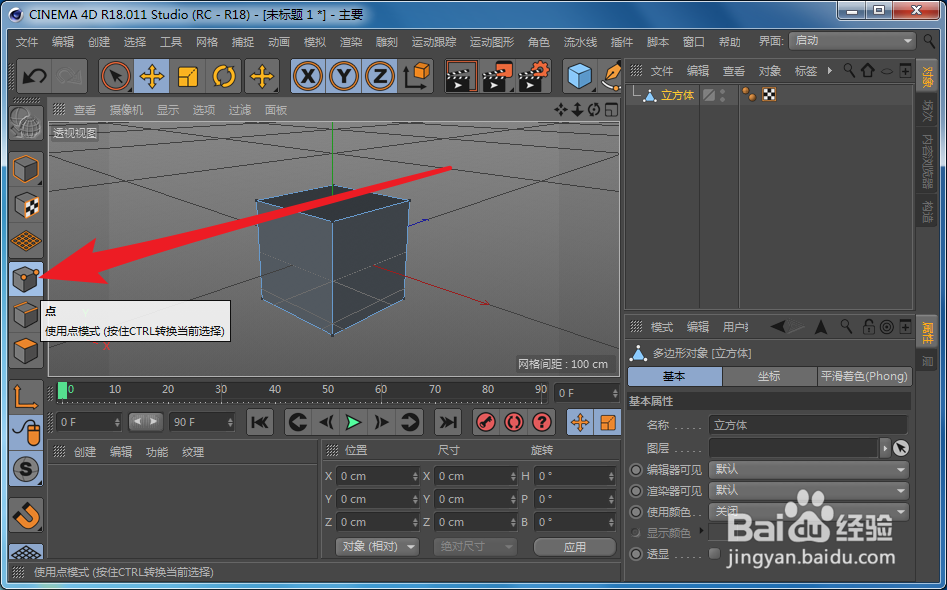
Task: Open the 编辑器可见 dropdown
Action: click(x=809, y=469)
